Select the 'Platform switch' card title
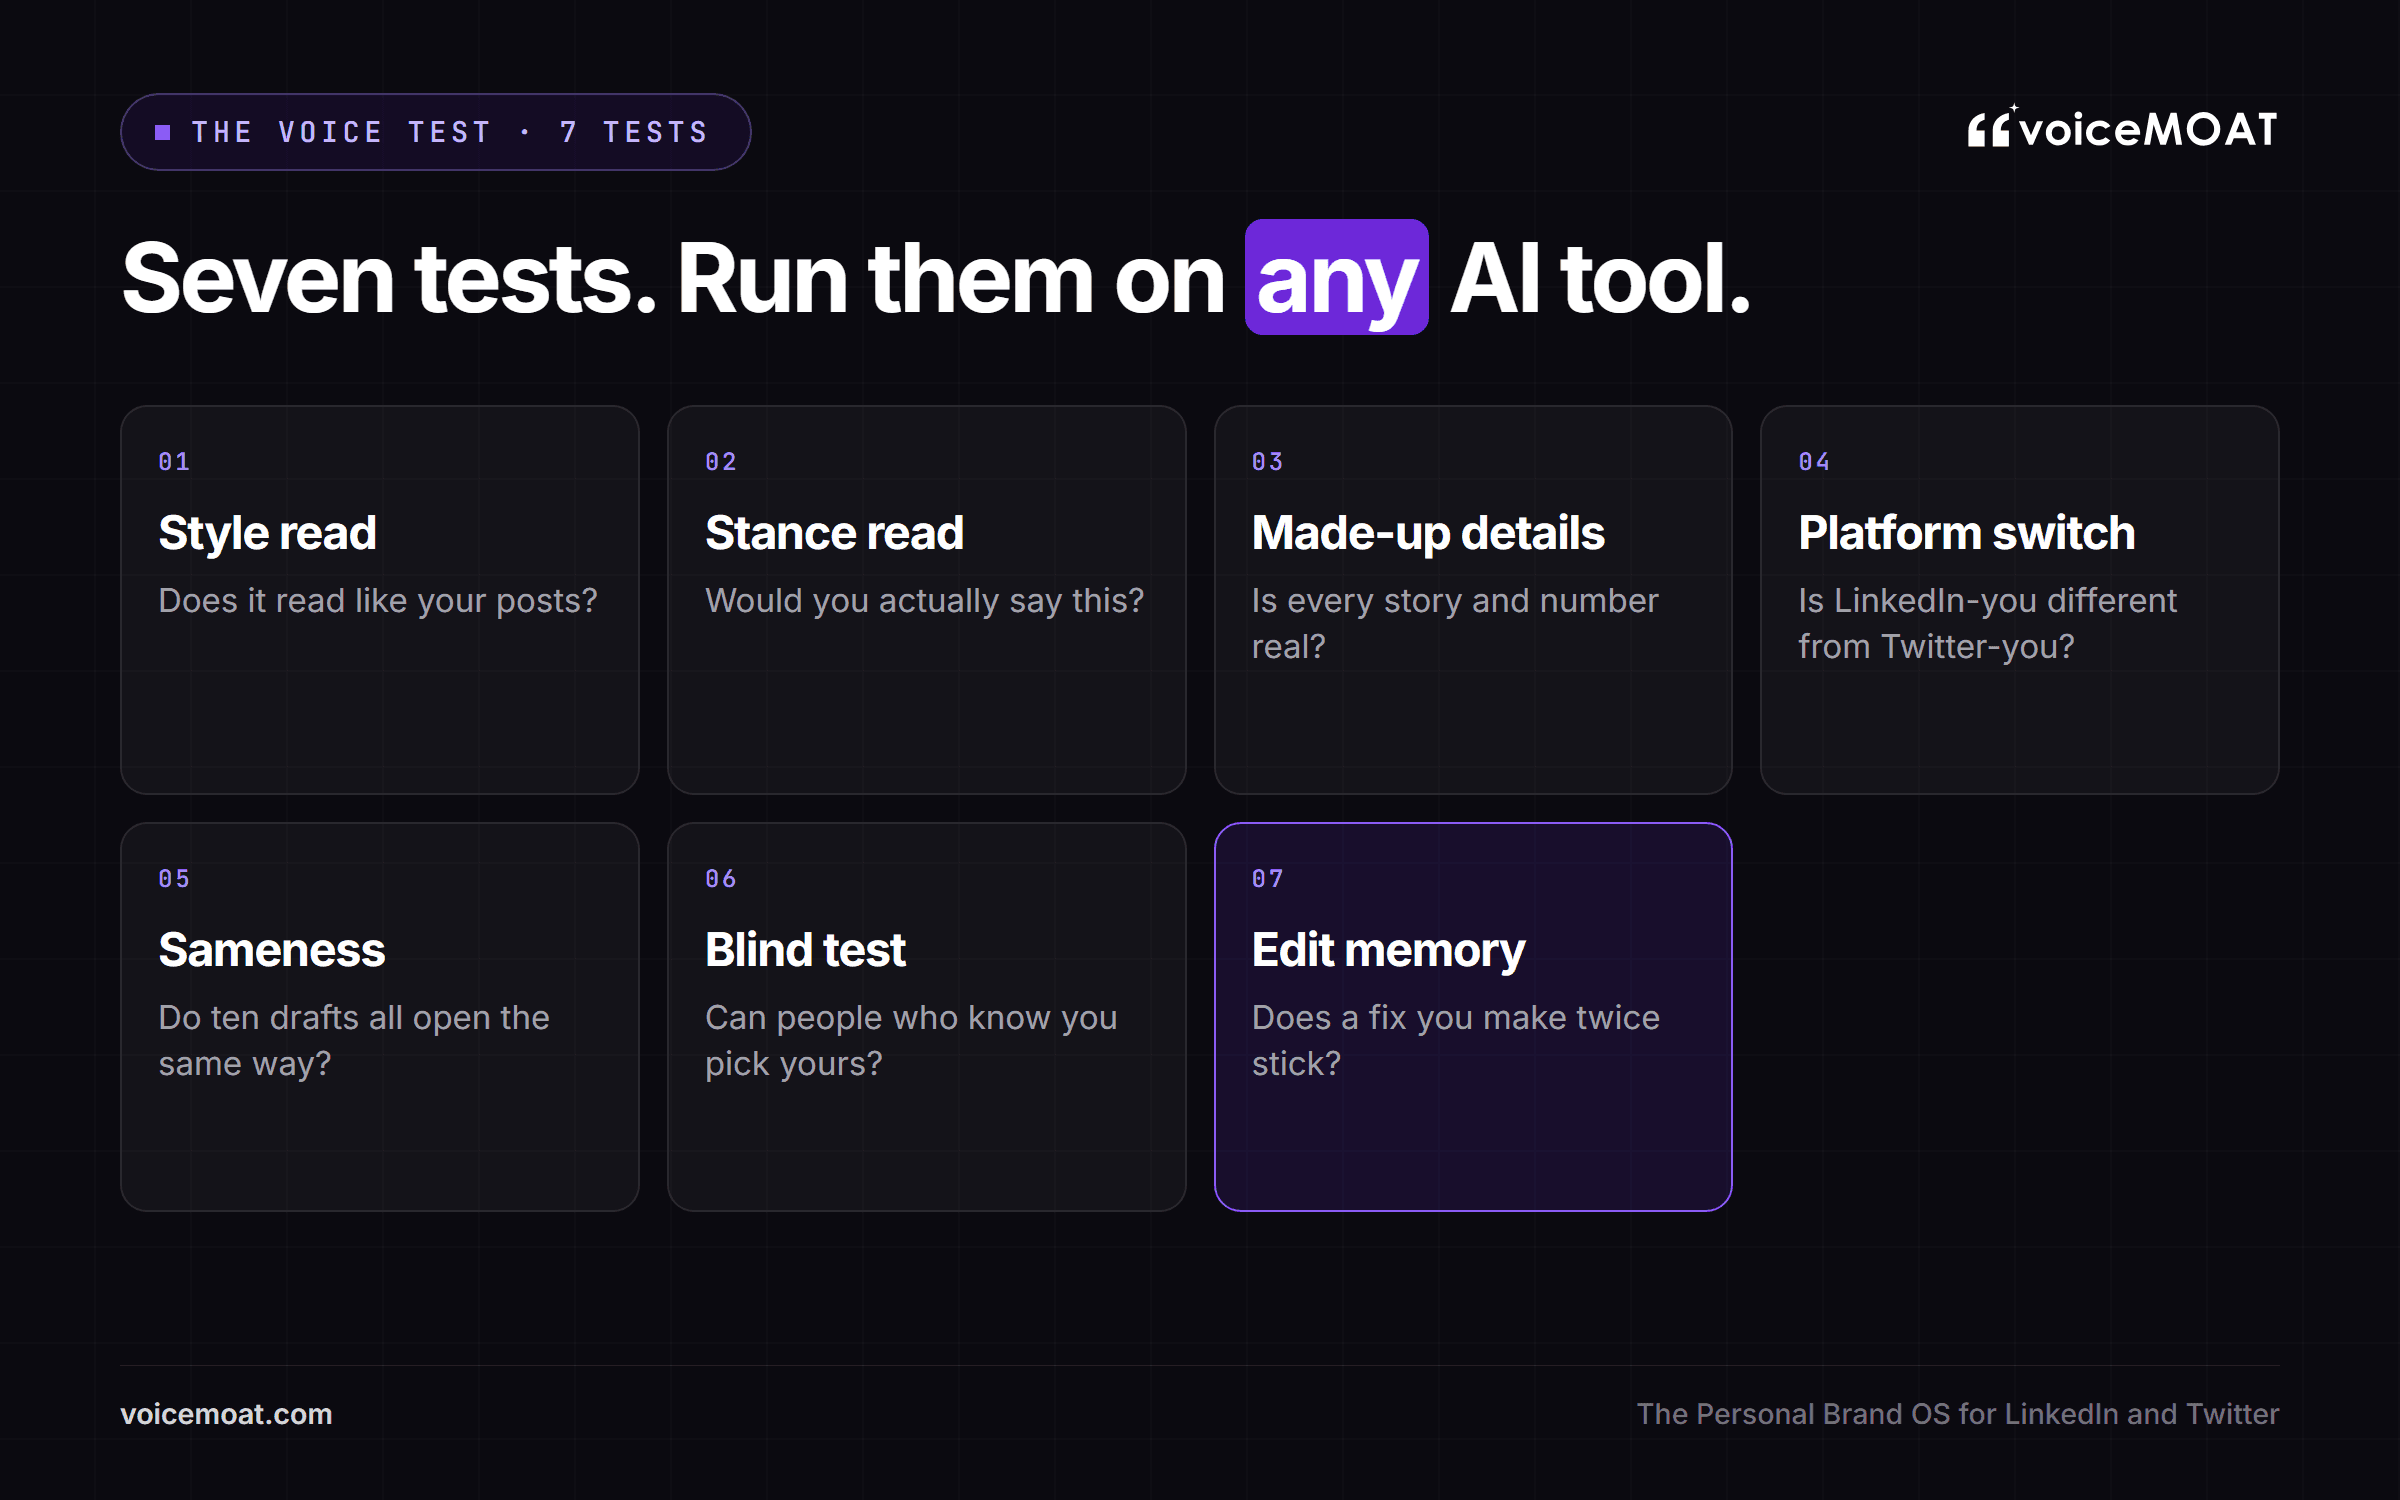 point(1966,532)
